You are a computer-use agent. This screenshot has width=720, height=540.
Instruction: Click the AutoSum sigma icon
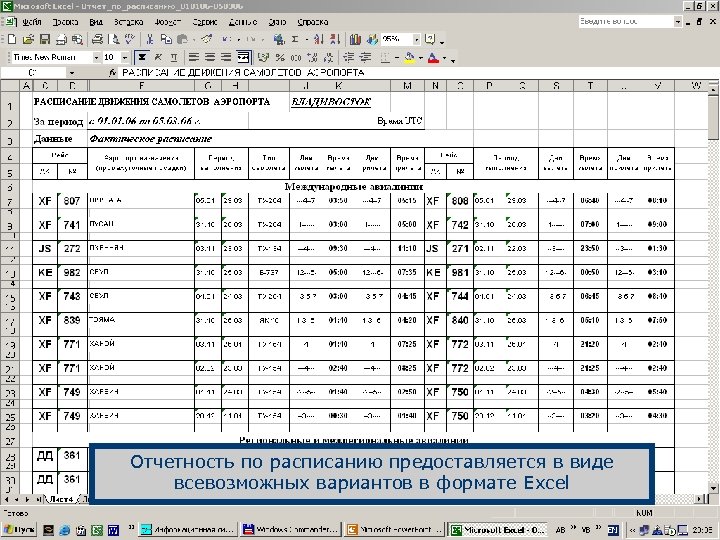[x=295, y=39]
